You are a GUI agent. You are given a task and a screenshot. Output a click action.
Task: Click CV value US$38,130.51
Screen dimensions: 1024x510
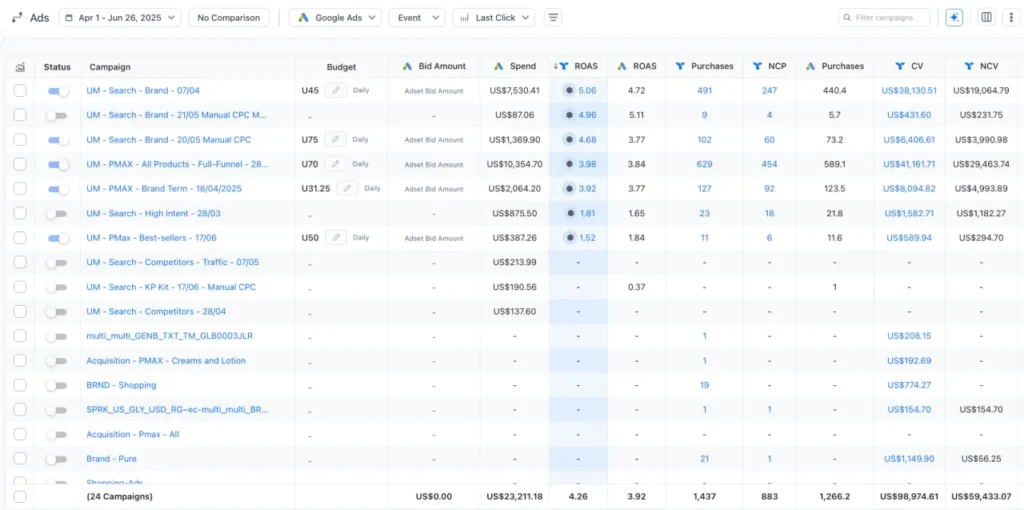(x=909, y=91)
